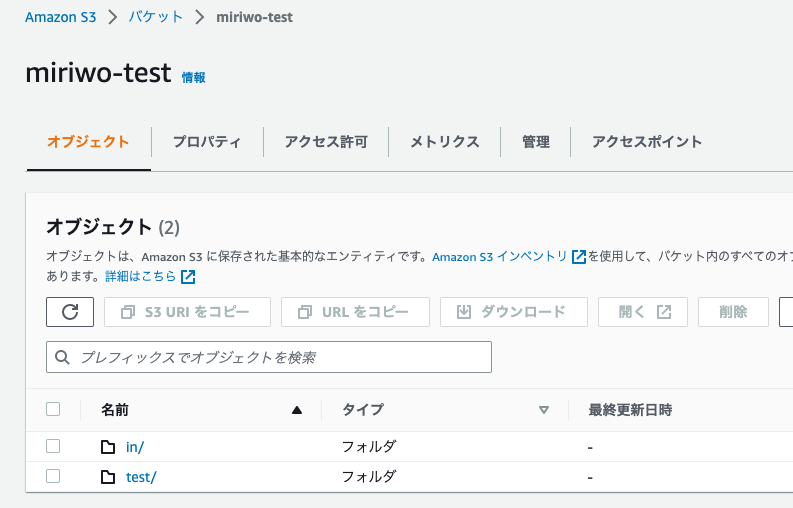
Task: Click the refresh objects icon button
Action: pos(70,312)
